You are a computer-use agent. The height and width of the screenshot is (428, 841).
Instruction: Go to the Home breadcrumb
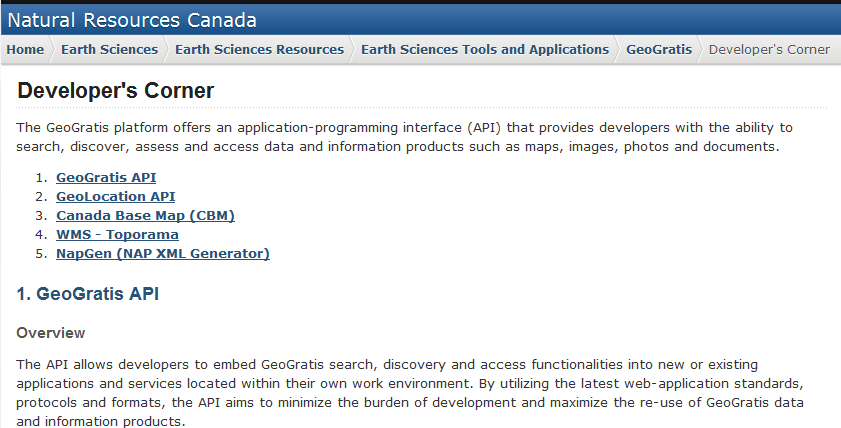[25, 49]
